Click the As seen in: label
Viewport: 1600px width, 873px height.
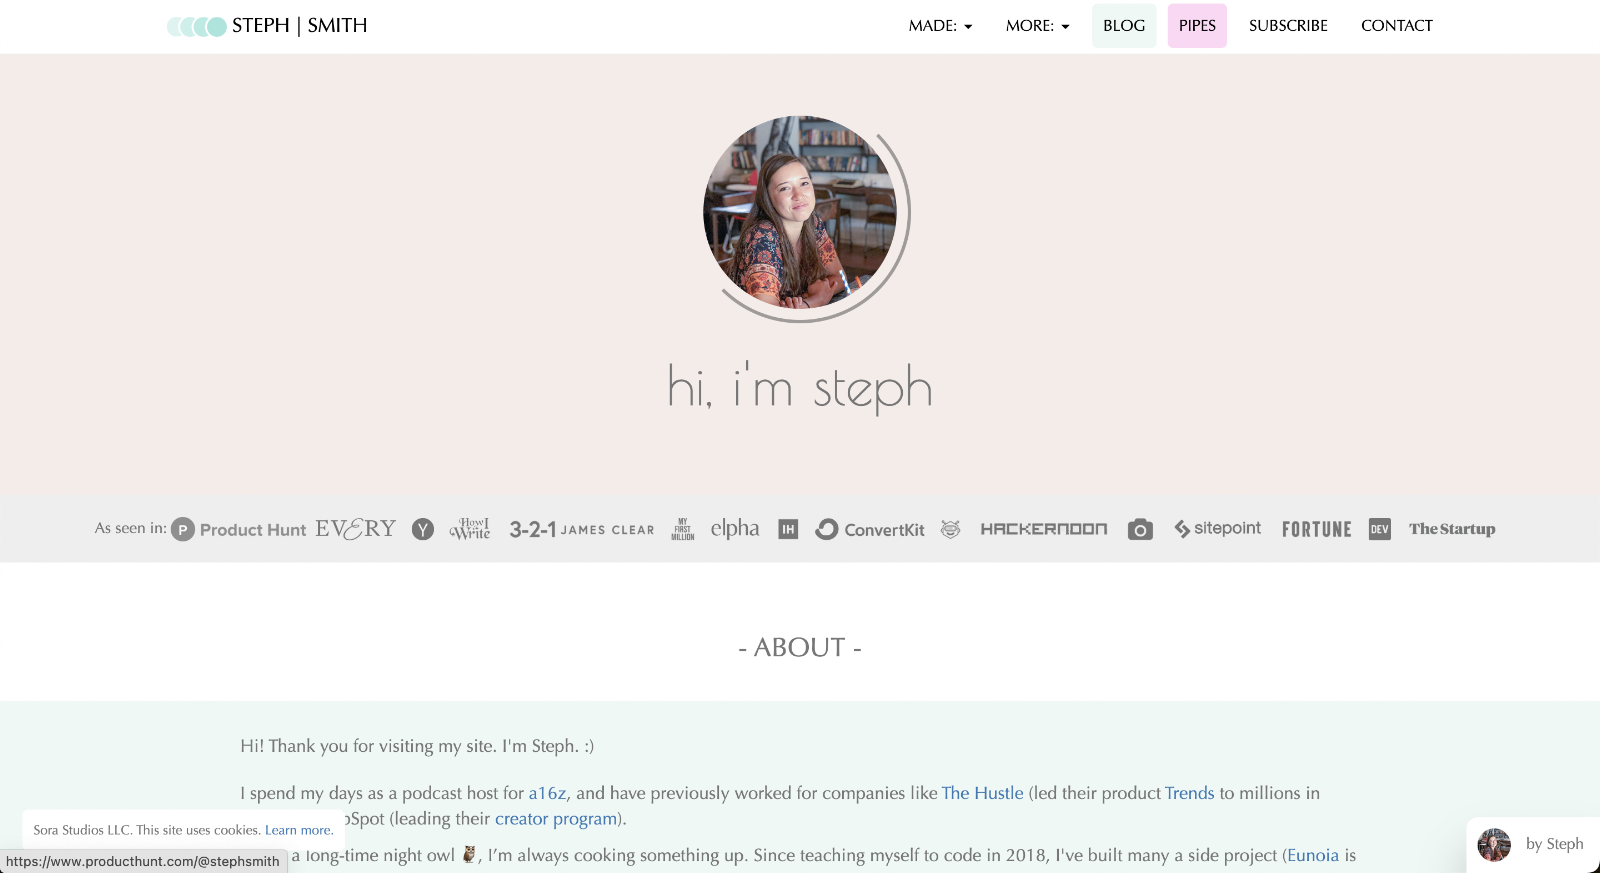point(131,528)
